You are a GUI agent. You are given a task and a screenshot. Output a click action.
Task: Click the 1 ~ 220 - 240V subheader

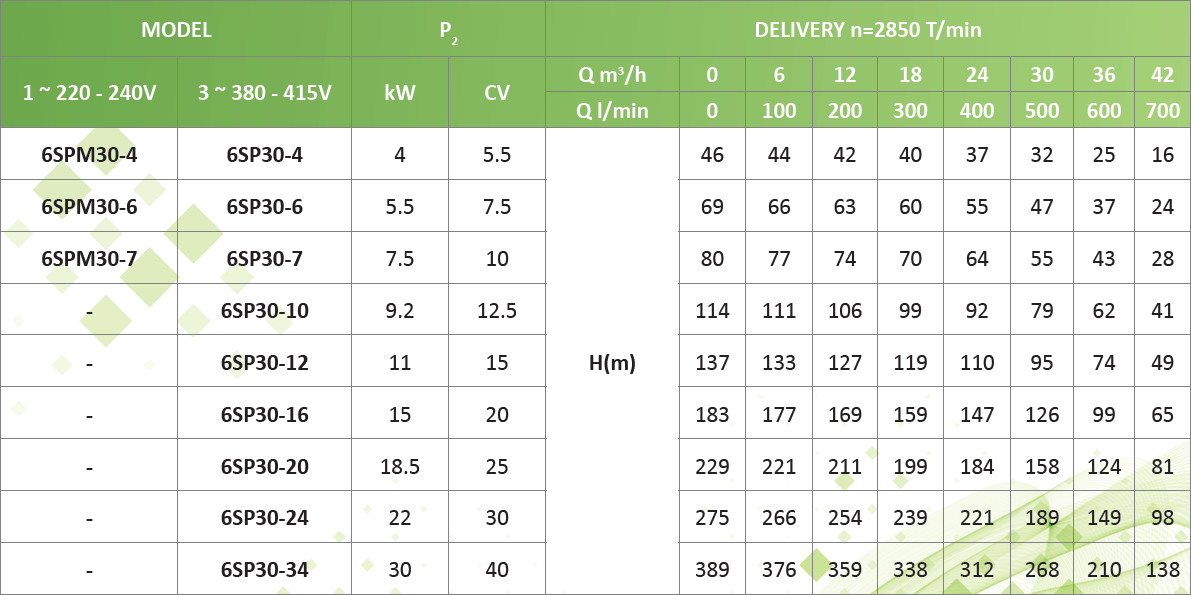(89, 93)
